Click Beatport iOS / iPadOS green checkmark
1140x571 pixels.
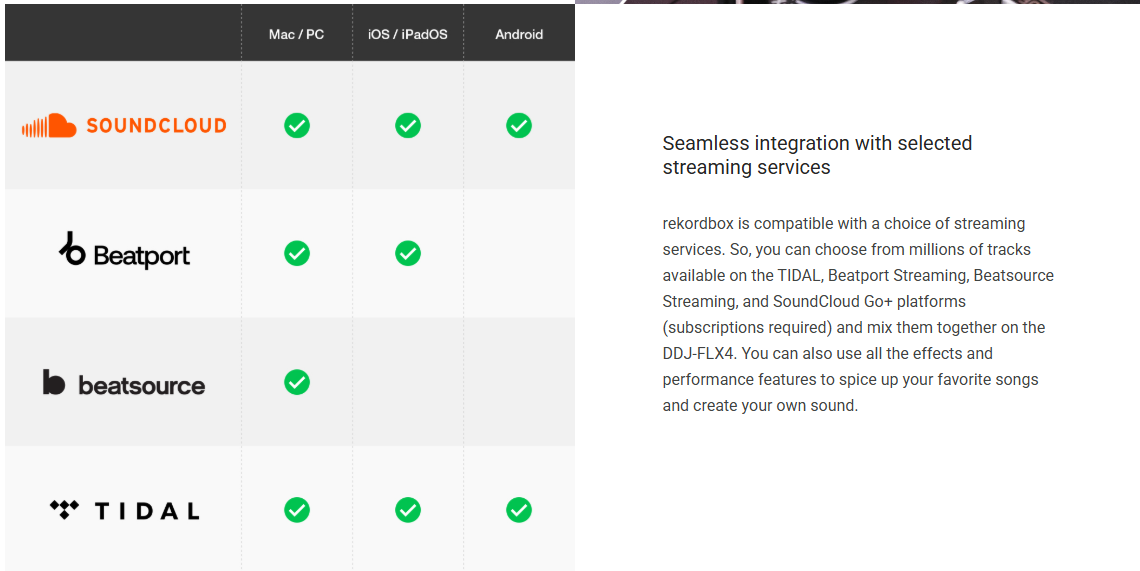coord(408,253)
